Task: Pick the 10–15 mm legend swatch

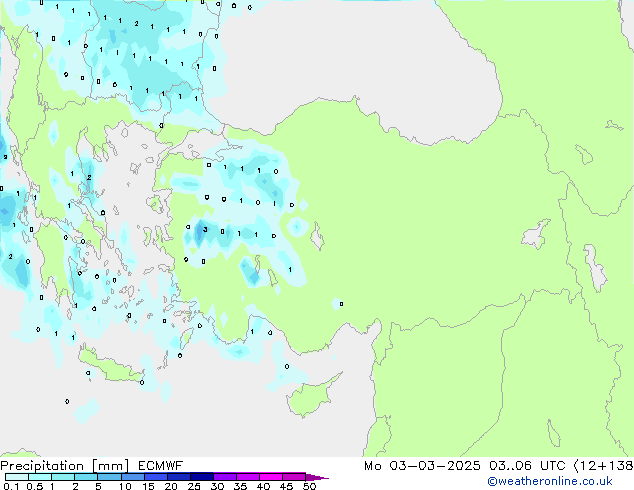Action: tap(132, 477)
